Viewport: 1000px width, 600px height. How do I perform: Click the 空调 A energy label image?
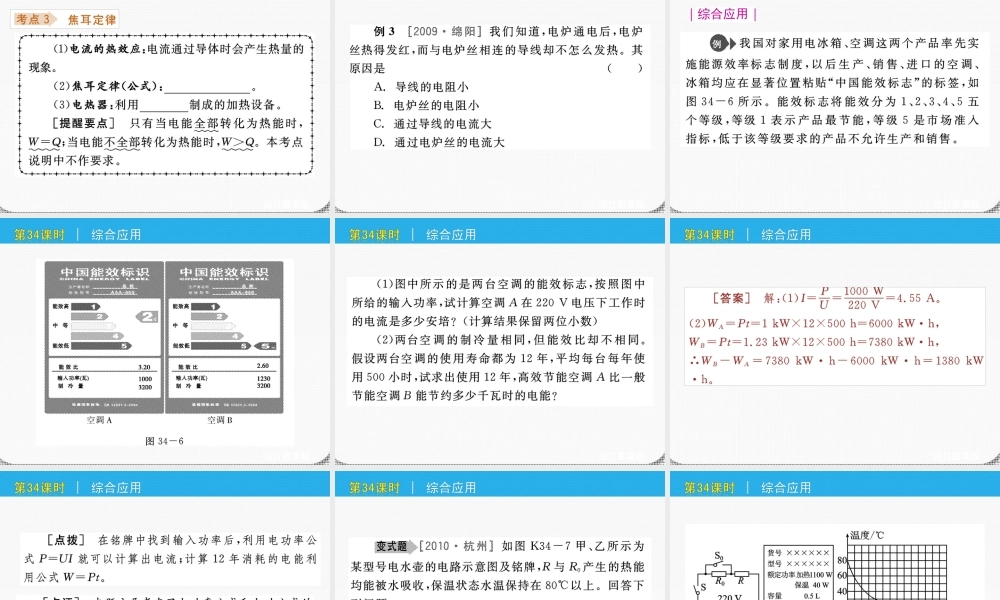click(x=103, y=338)
